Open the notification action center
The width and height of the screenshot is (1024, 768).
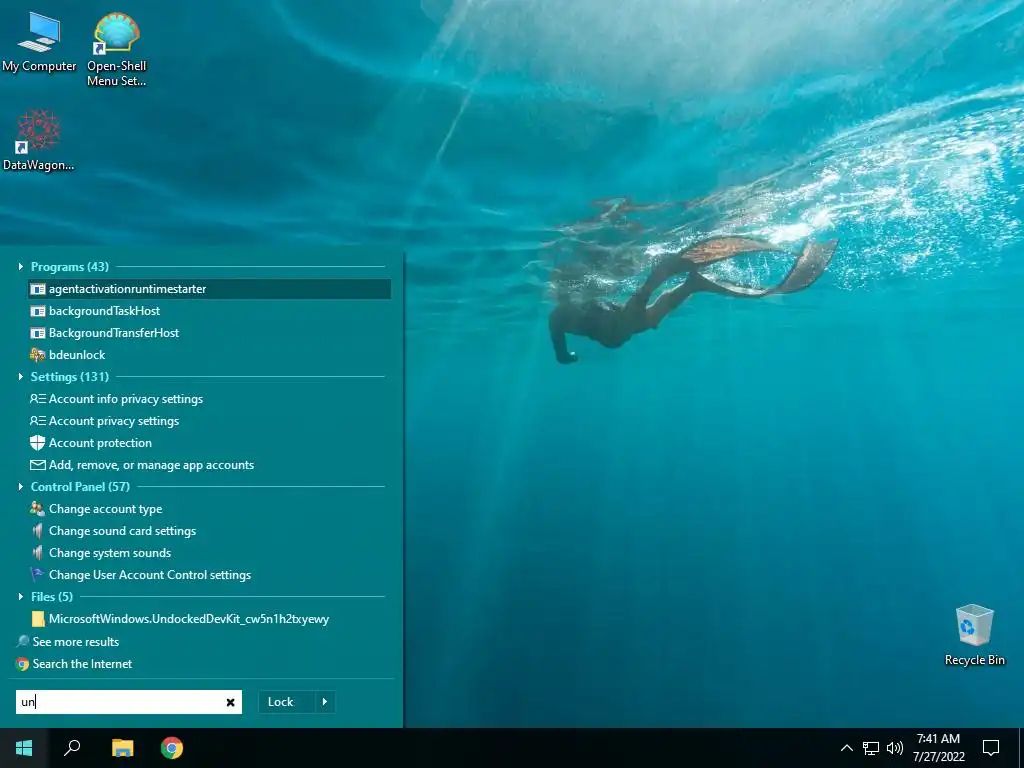[991, 748]
